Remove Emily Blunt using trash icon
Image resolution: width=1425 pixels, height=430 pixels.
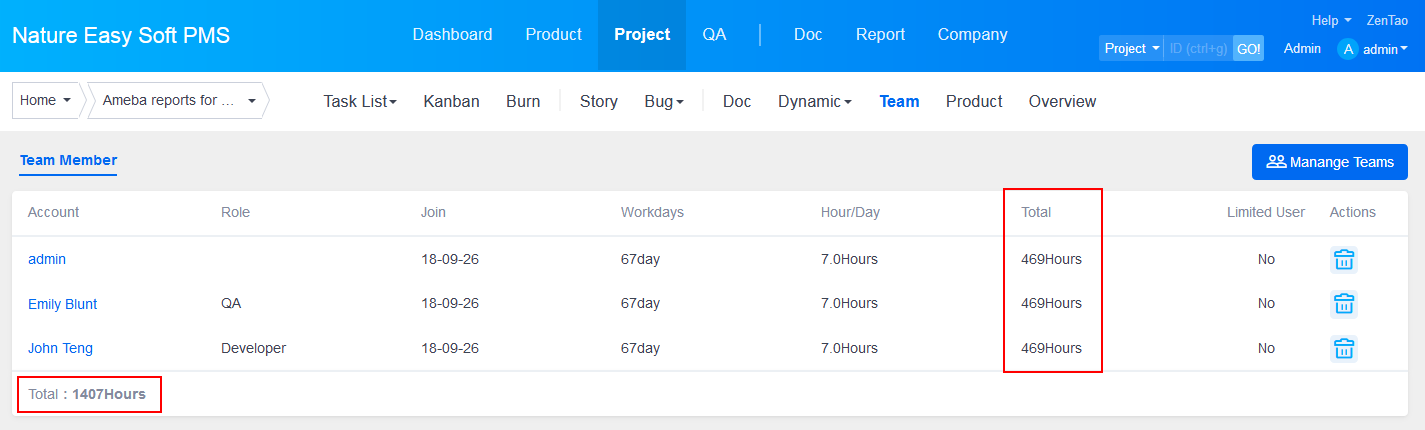click(1344, 304)
